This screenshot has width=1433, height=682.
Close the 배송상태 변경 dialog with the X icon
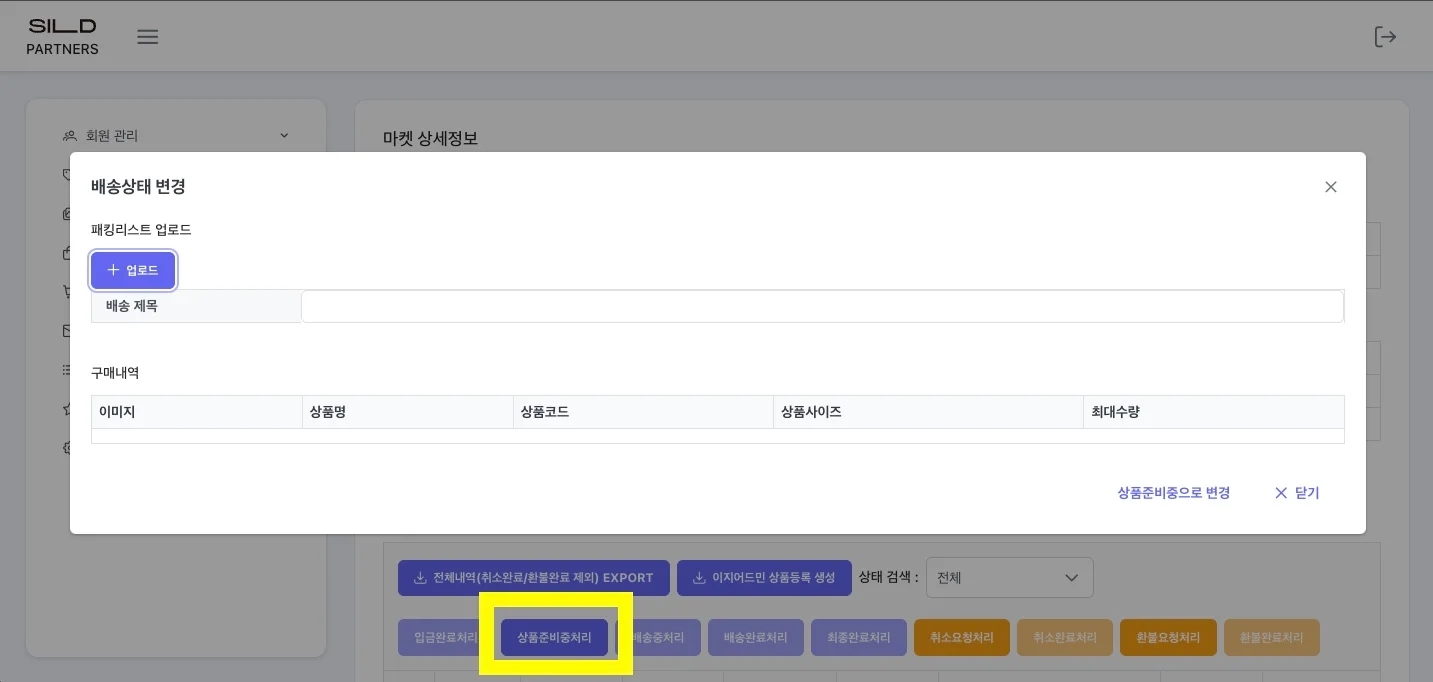click(x=1330, y=187)
